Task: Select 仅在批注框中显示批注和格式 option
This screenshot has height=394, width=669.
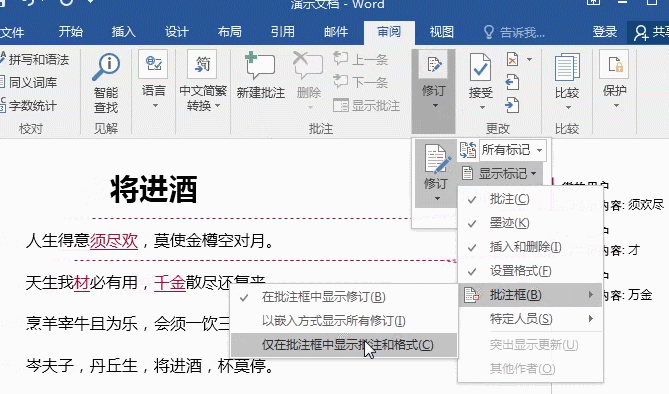Action: 343,345
